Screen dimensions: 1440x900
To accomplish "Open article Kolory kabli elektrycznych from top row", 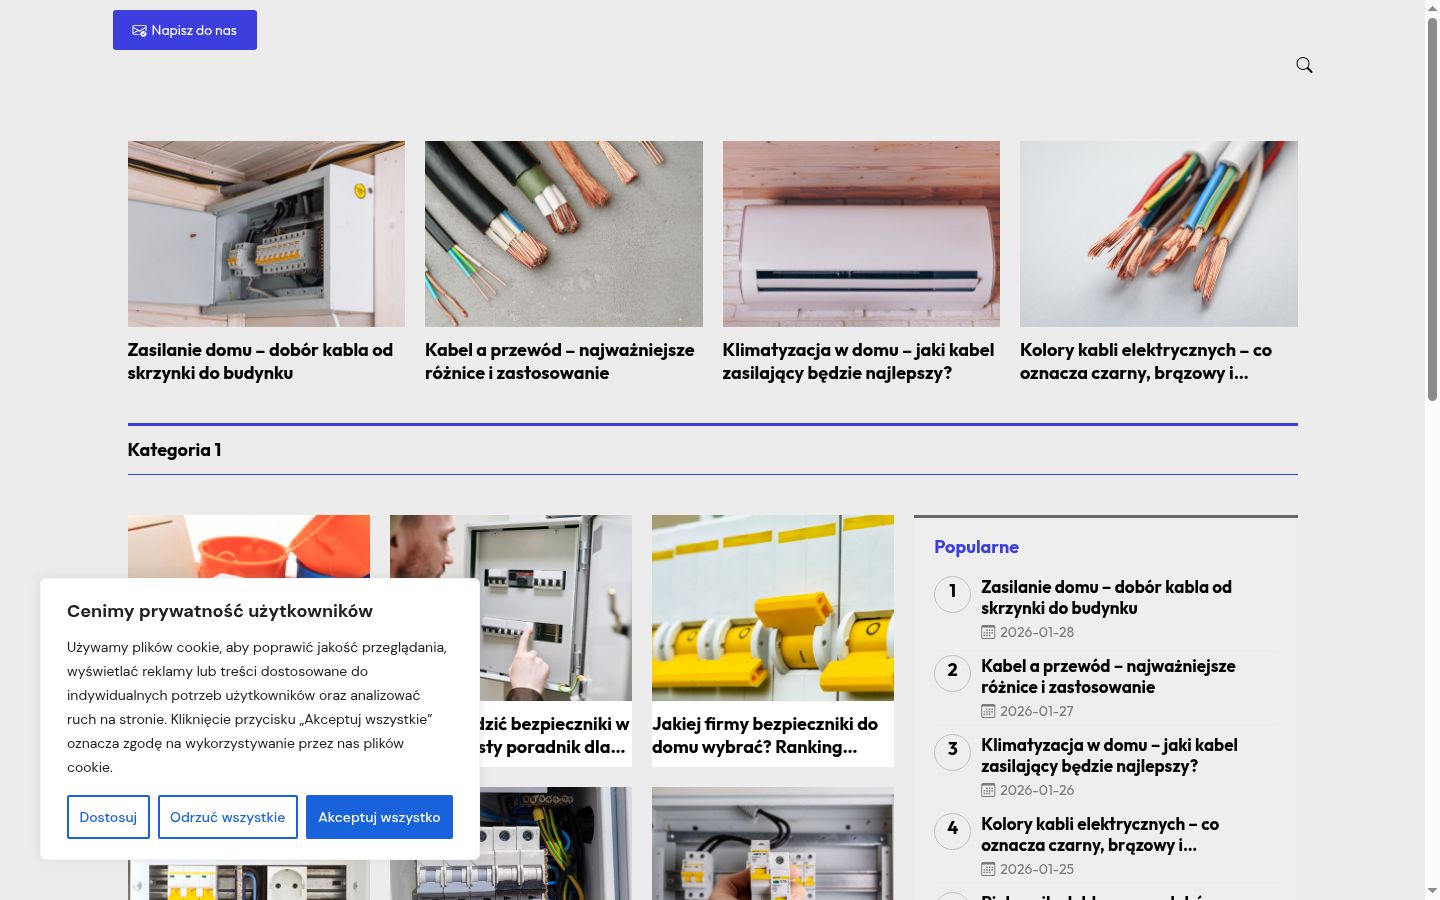I will (x=1146, y=361).
